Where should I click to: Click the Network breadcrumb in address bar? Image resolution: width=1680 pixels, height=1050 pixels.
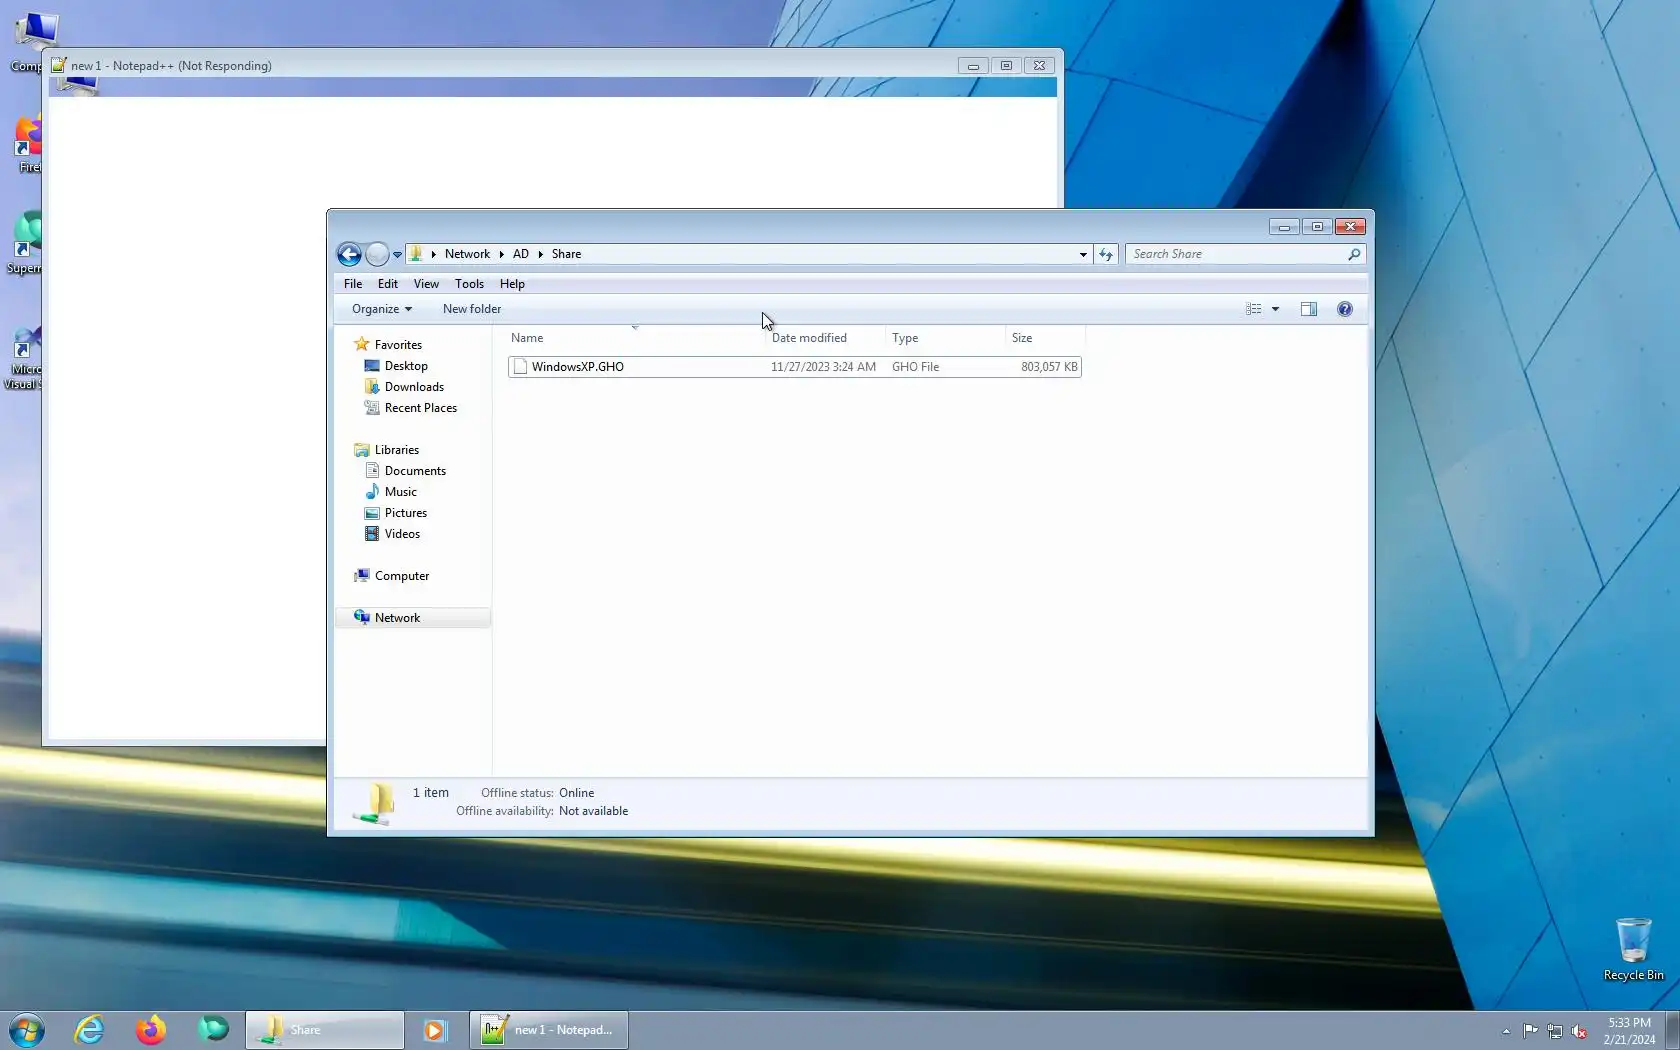pos(467,254)
